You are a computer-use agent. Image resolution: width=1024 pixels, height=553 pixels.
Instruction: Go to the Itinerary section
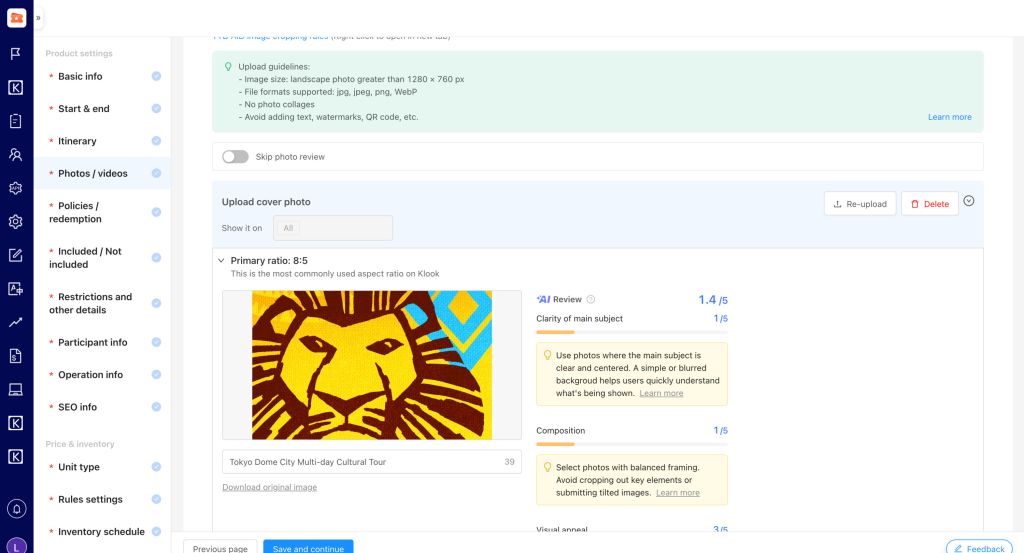point(77,141)
